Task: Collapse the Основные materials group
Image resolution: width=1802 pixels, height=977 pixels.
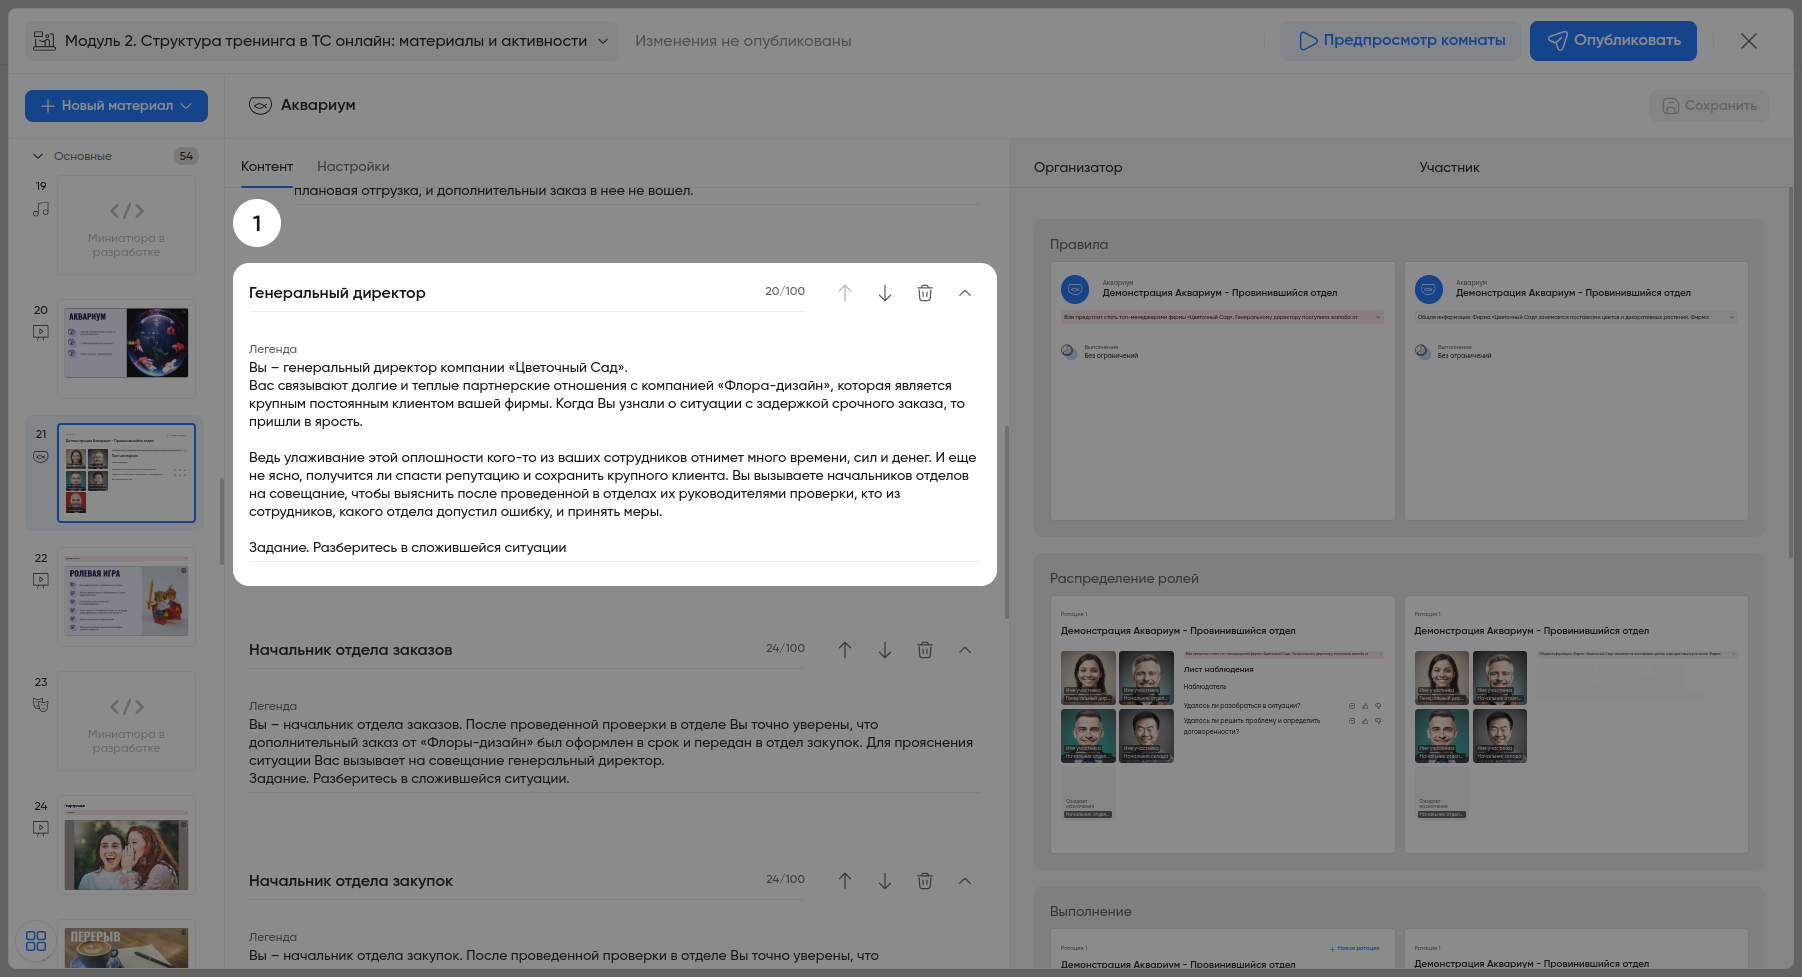Action: point(38,156)
